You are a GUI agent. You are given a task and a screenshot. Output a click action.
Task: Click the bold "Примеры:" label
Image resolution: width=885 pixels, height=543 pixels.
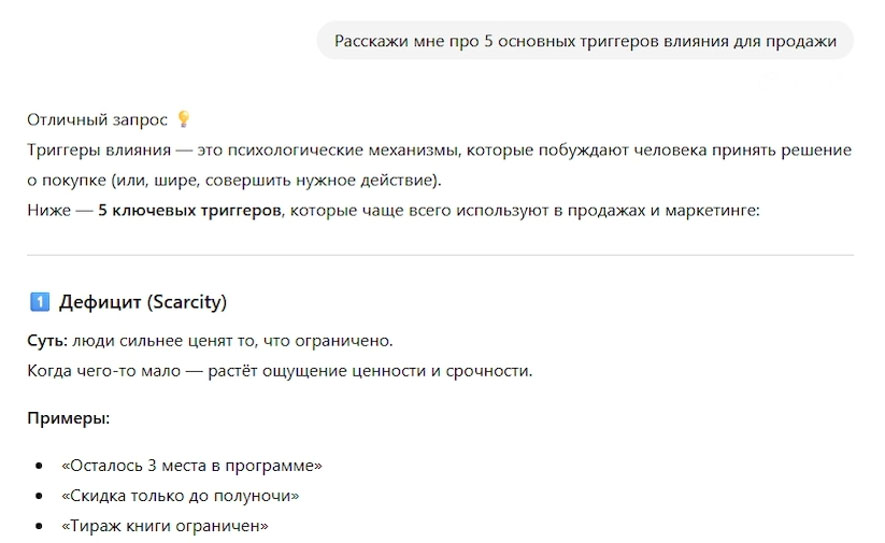68,418
